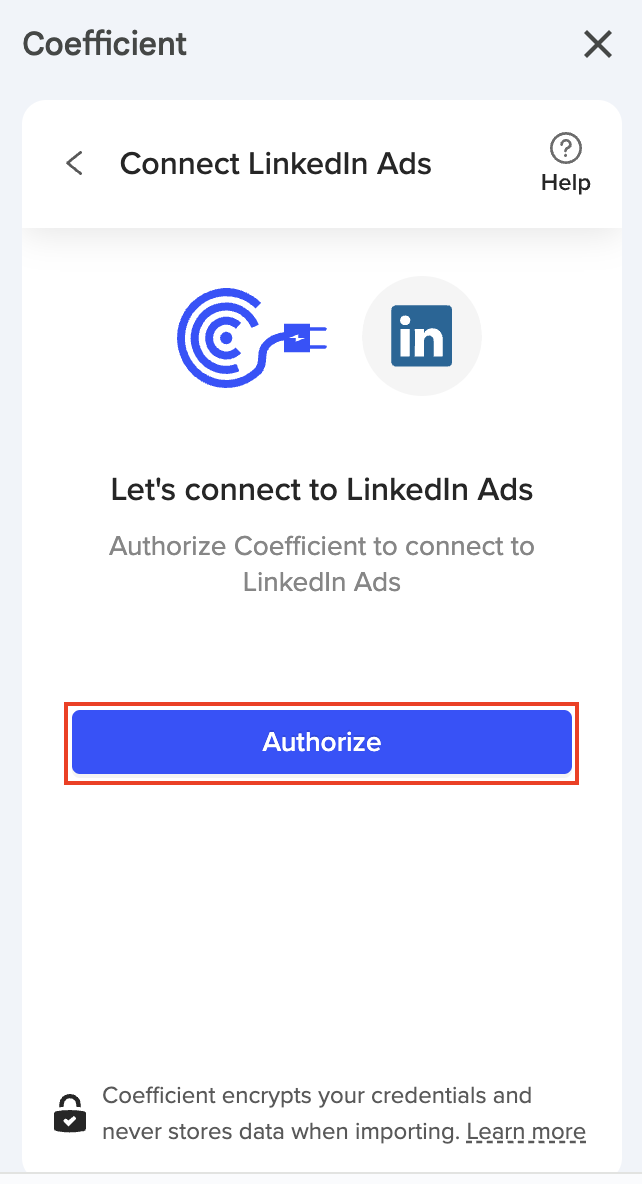642x1184 pixels.
Task: Click "Let's connect to LinkedIn Ads" heading
Action: click(322, 490)
